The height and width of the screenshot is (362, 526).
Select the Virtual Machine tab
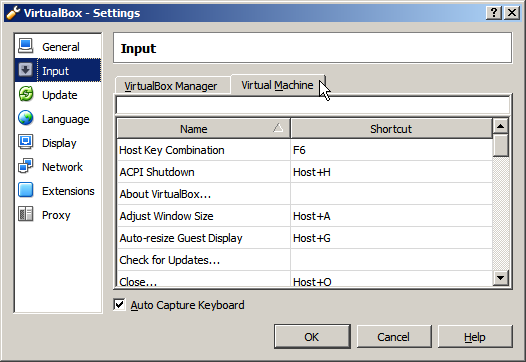(x=277, y=85)
